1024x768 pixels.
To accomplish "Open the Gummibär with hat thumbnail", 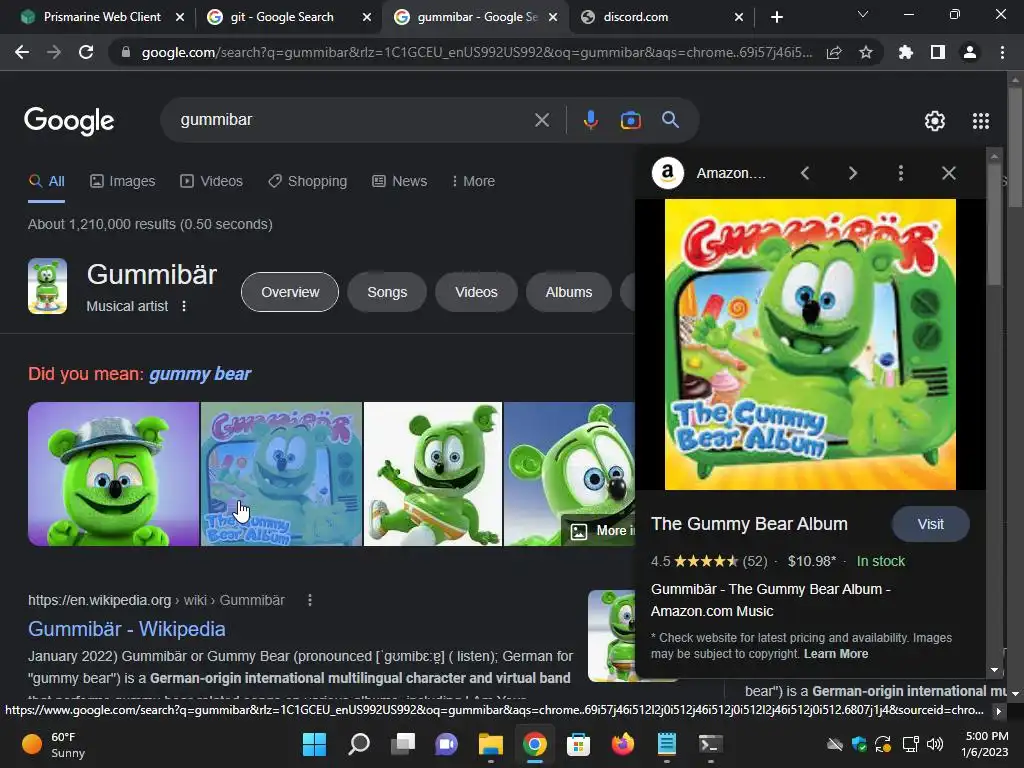I will (x=114, y=474).
